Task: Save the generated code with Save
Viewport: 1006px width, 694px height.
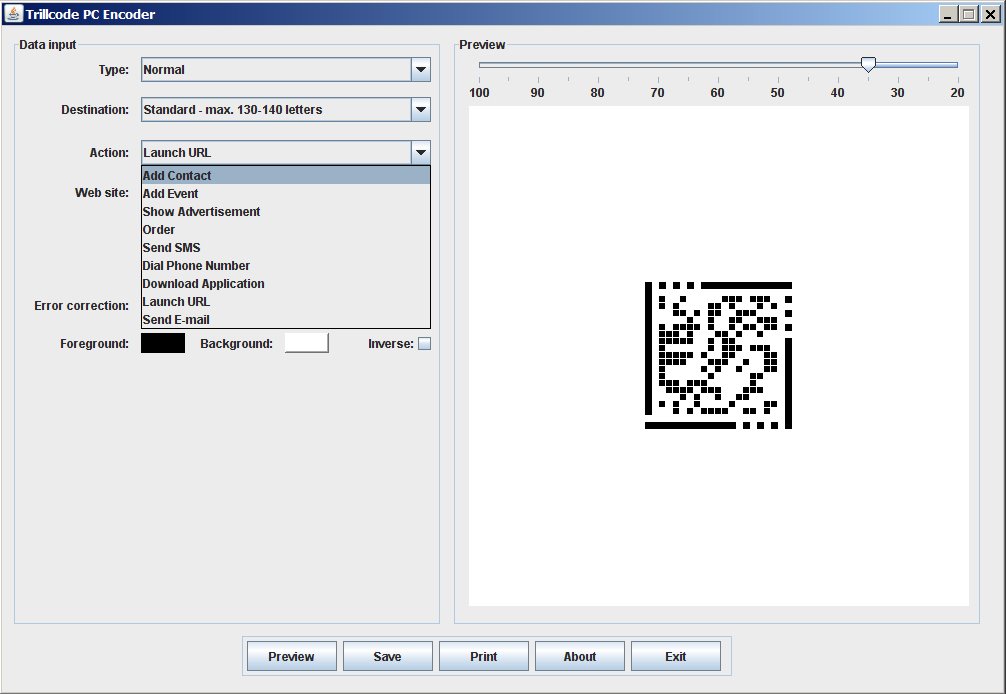Action: pyautogui.click(x=388, y=656)
